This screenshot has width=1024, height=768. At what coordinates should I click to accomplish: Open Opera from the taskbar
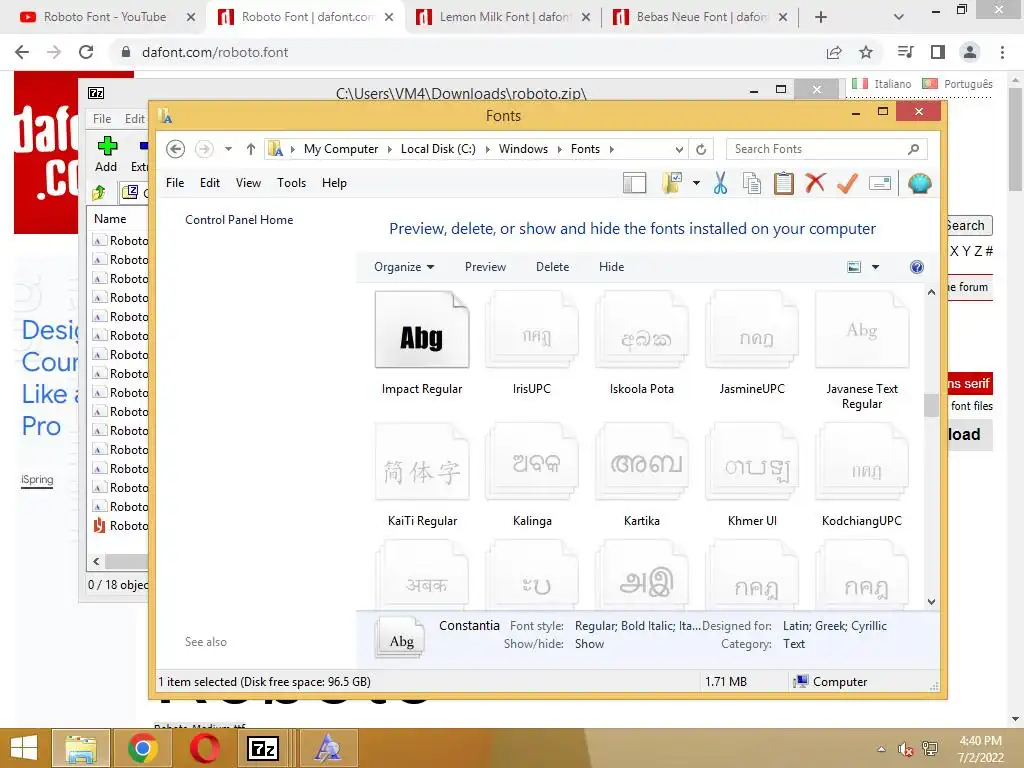[205, 748]
